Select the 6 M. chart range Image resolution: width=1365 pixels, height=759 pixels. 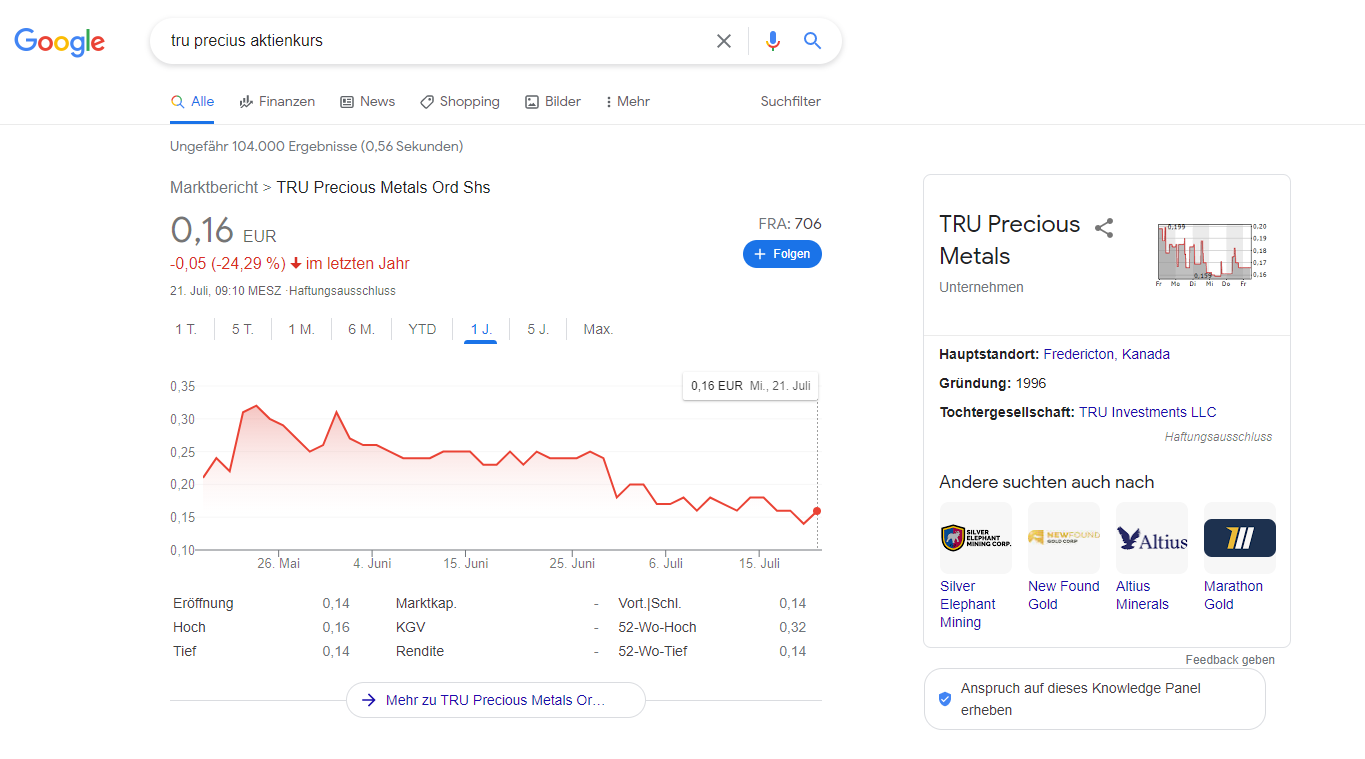pos(361,329)
